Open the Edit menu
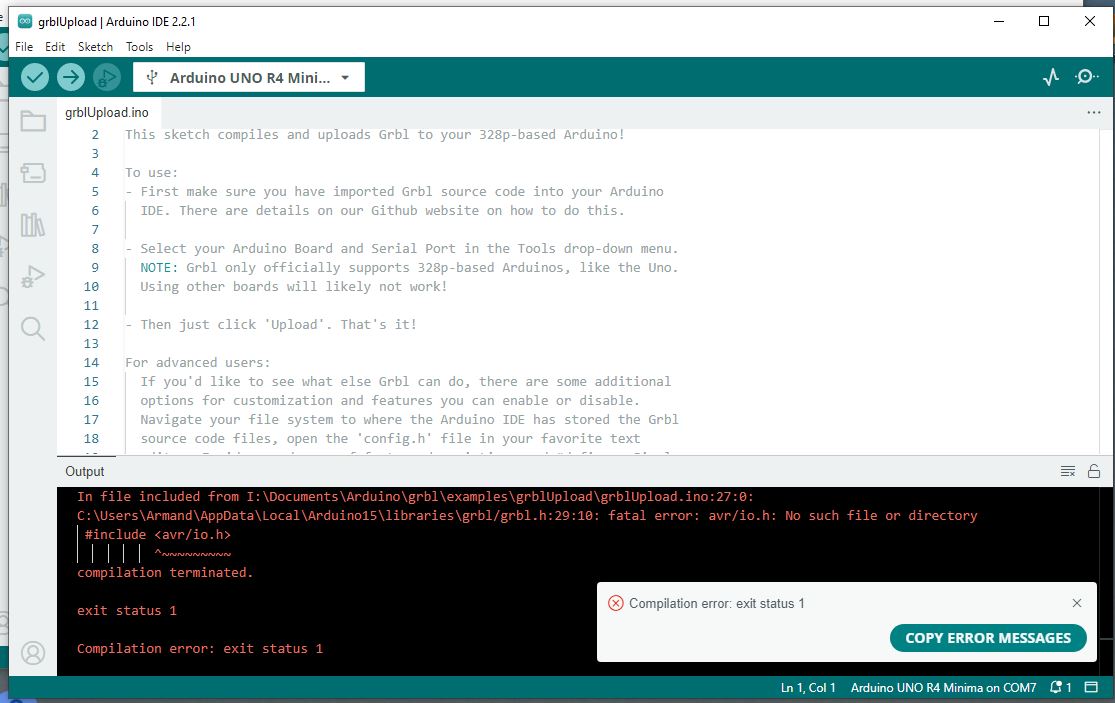 tap(55, 47)
